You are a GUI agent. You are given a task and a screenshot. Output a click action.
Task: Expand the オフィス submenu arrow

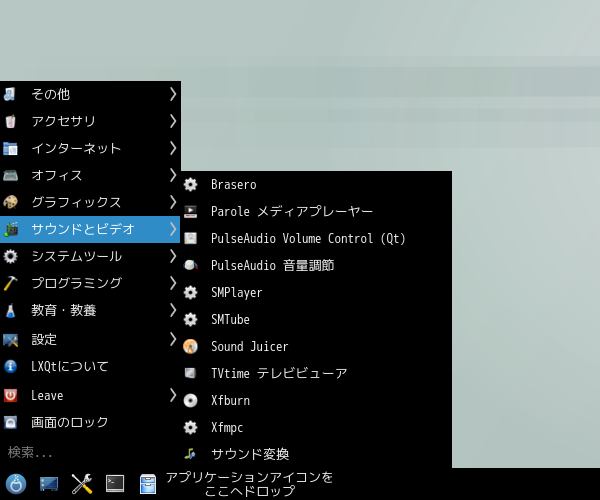click(173, 175)
